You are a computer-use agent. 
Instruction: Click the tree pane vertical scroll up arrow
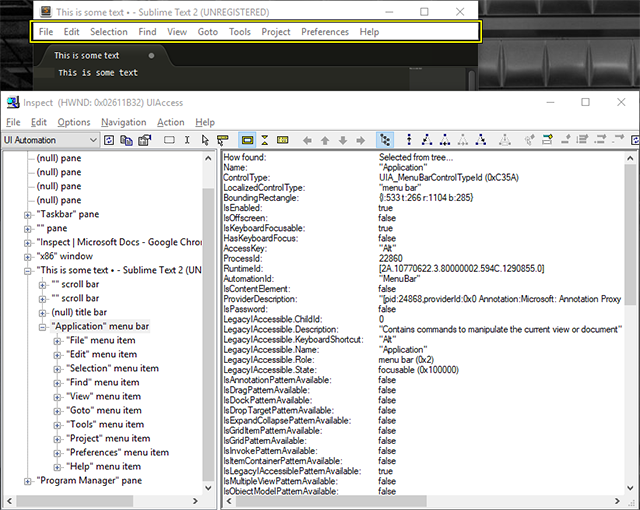(x=208, y=158)
